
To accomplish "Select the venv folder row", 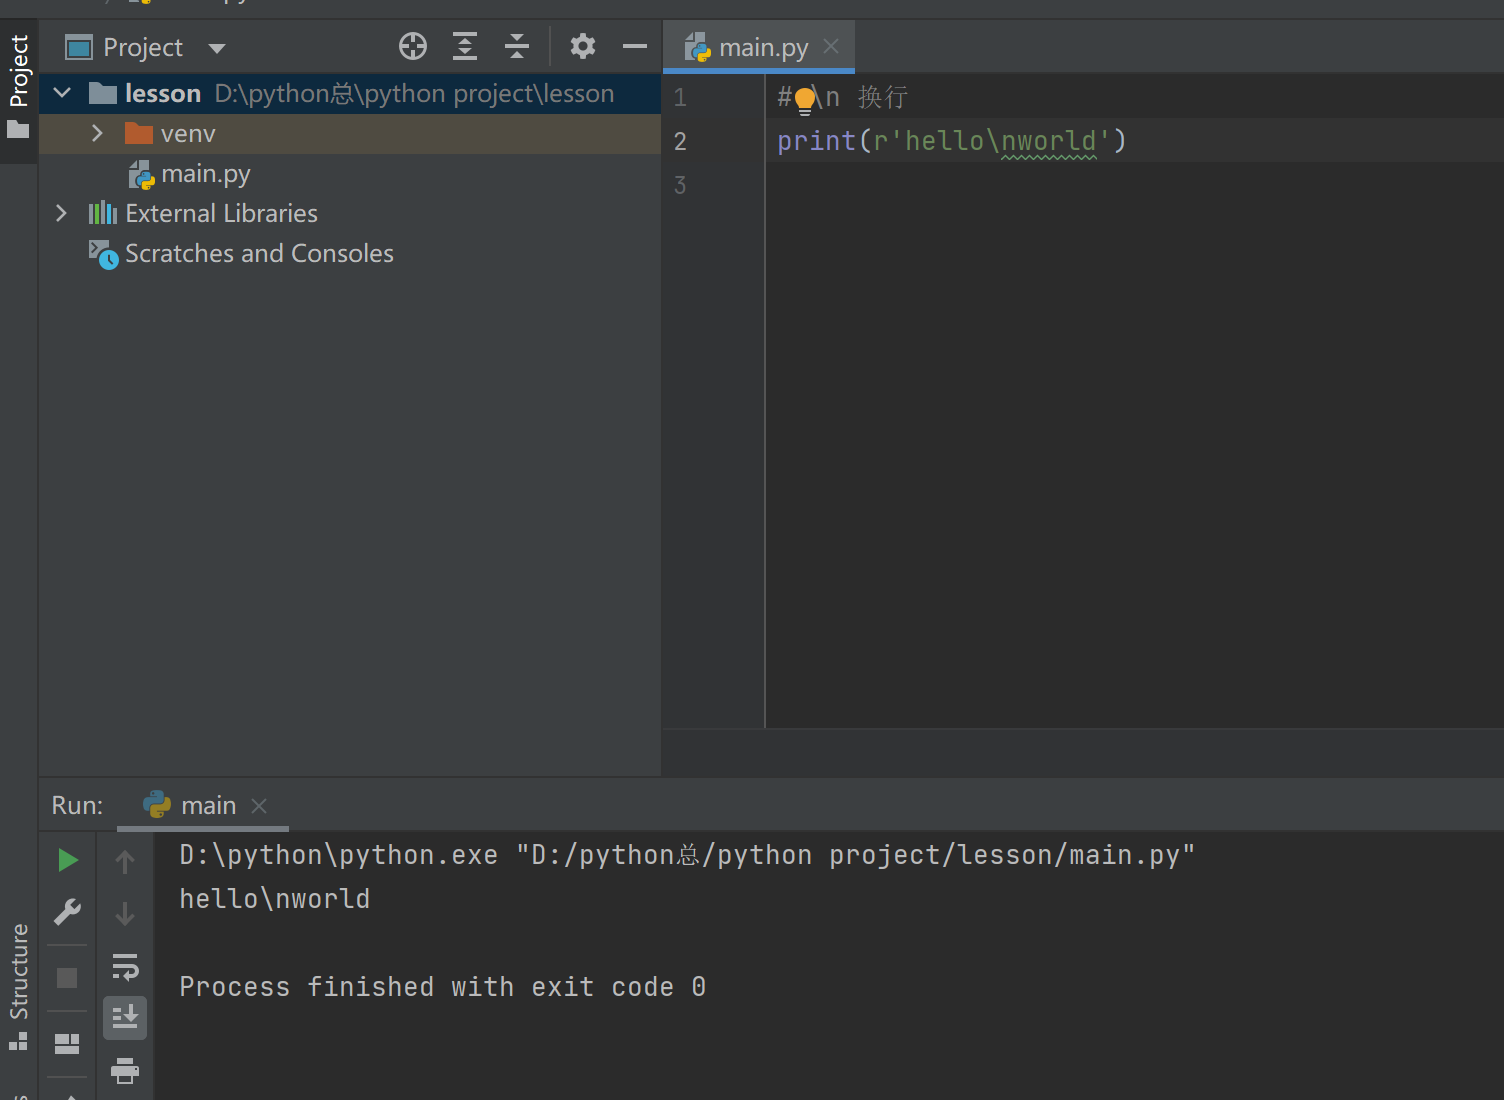I will [x=350, y=134].
